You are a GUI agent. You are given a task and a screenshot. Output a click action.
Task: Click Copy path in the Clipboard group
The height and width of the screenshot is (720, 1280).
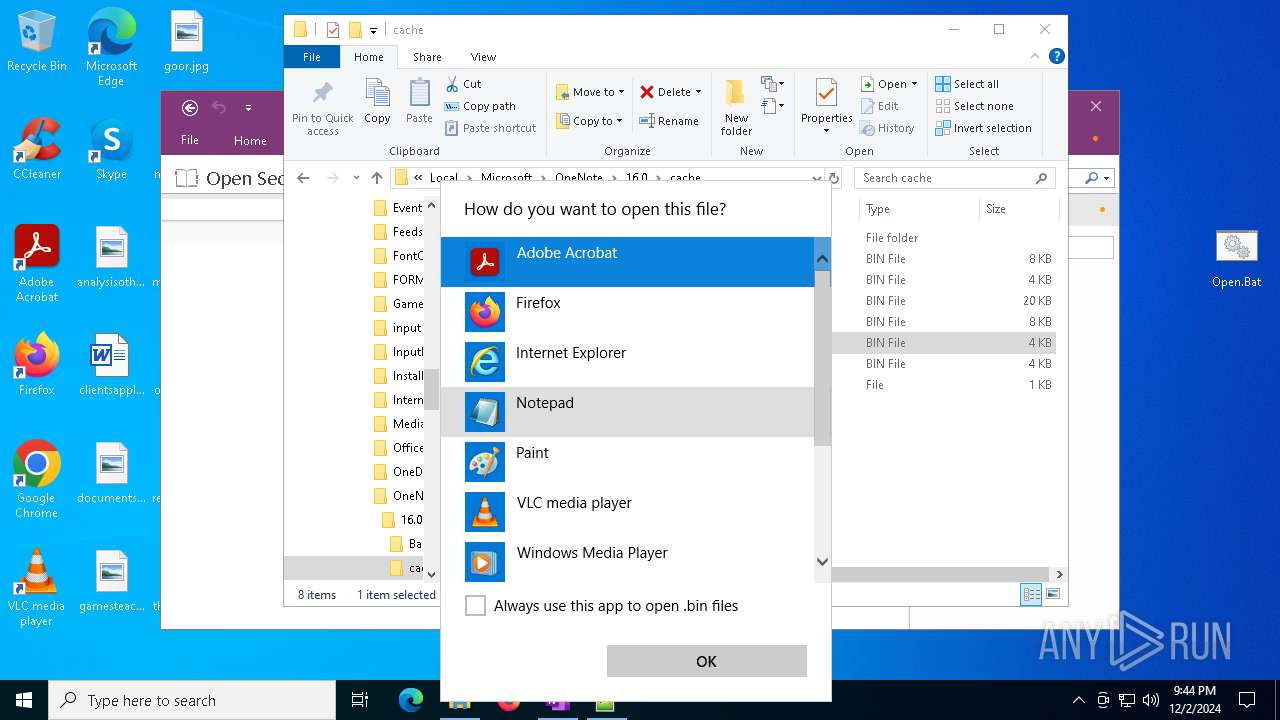480,106
